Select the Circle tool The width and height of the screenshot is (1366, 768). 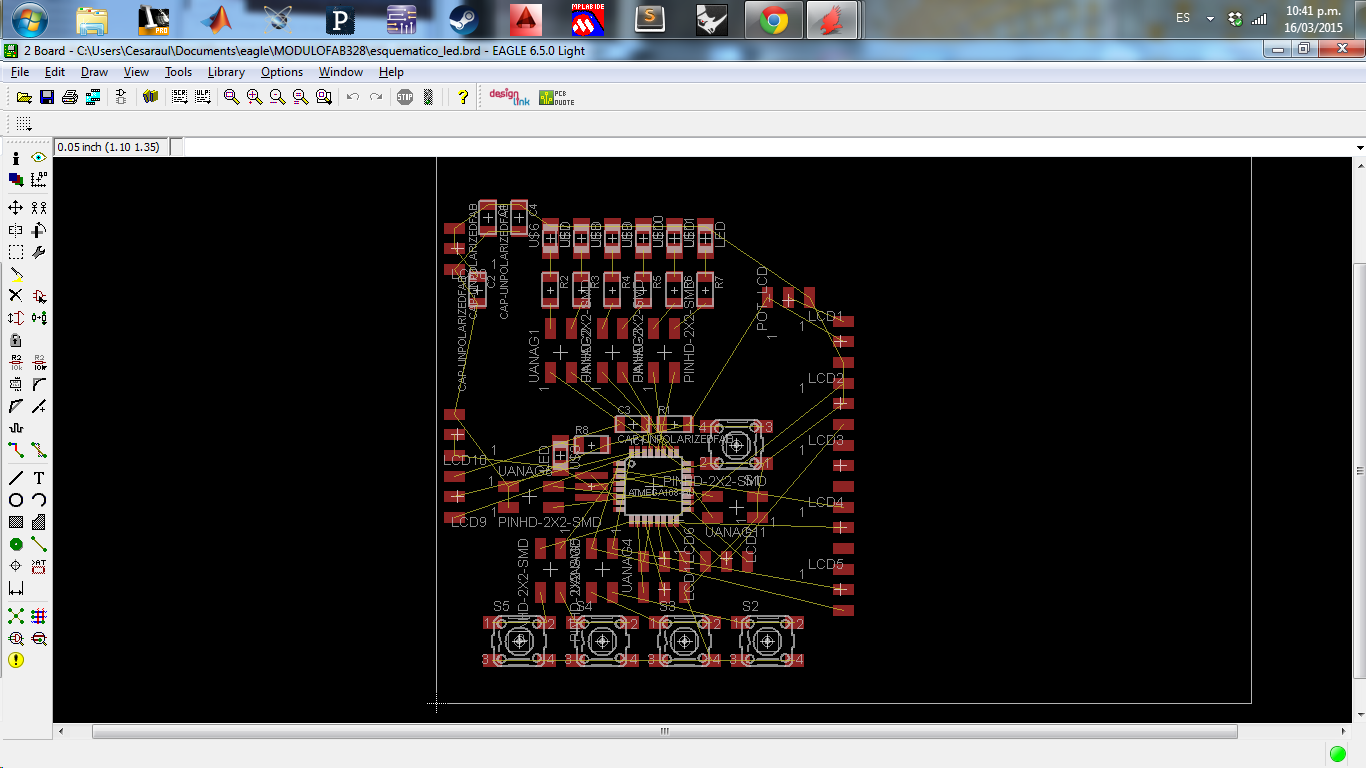point(16,500)
